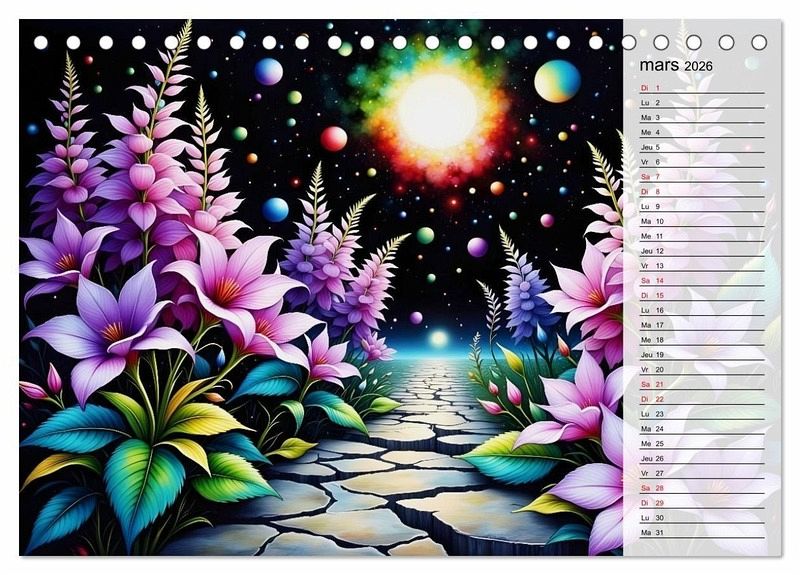Select the 'Lu 23' date row
Screen dimensions: 800x575
703,414
